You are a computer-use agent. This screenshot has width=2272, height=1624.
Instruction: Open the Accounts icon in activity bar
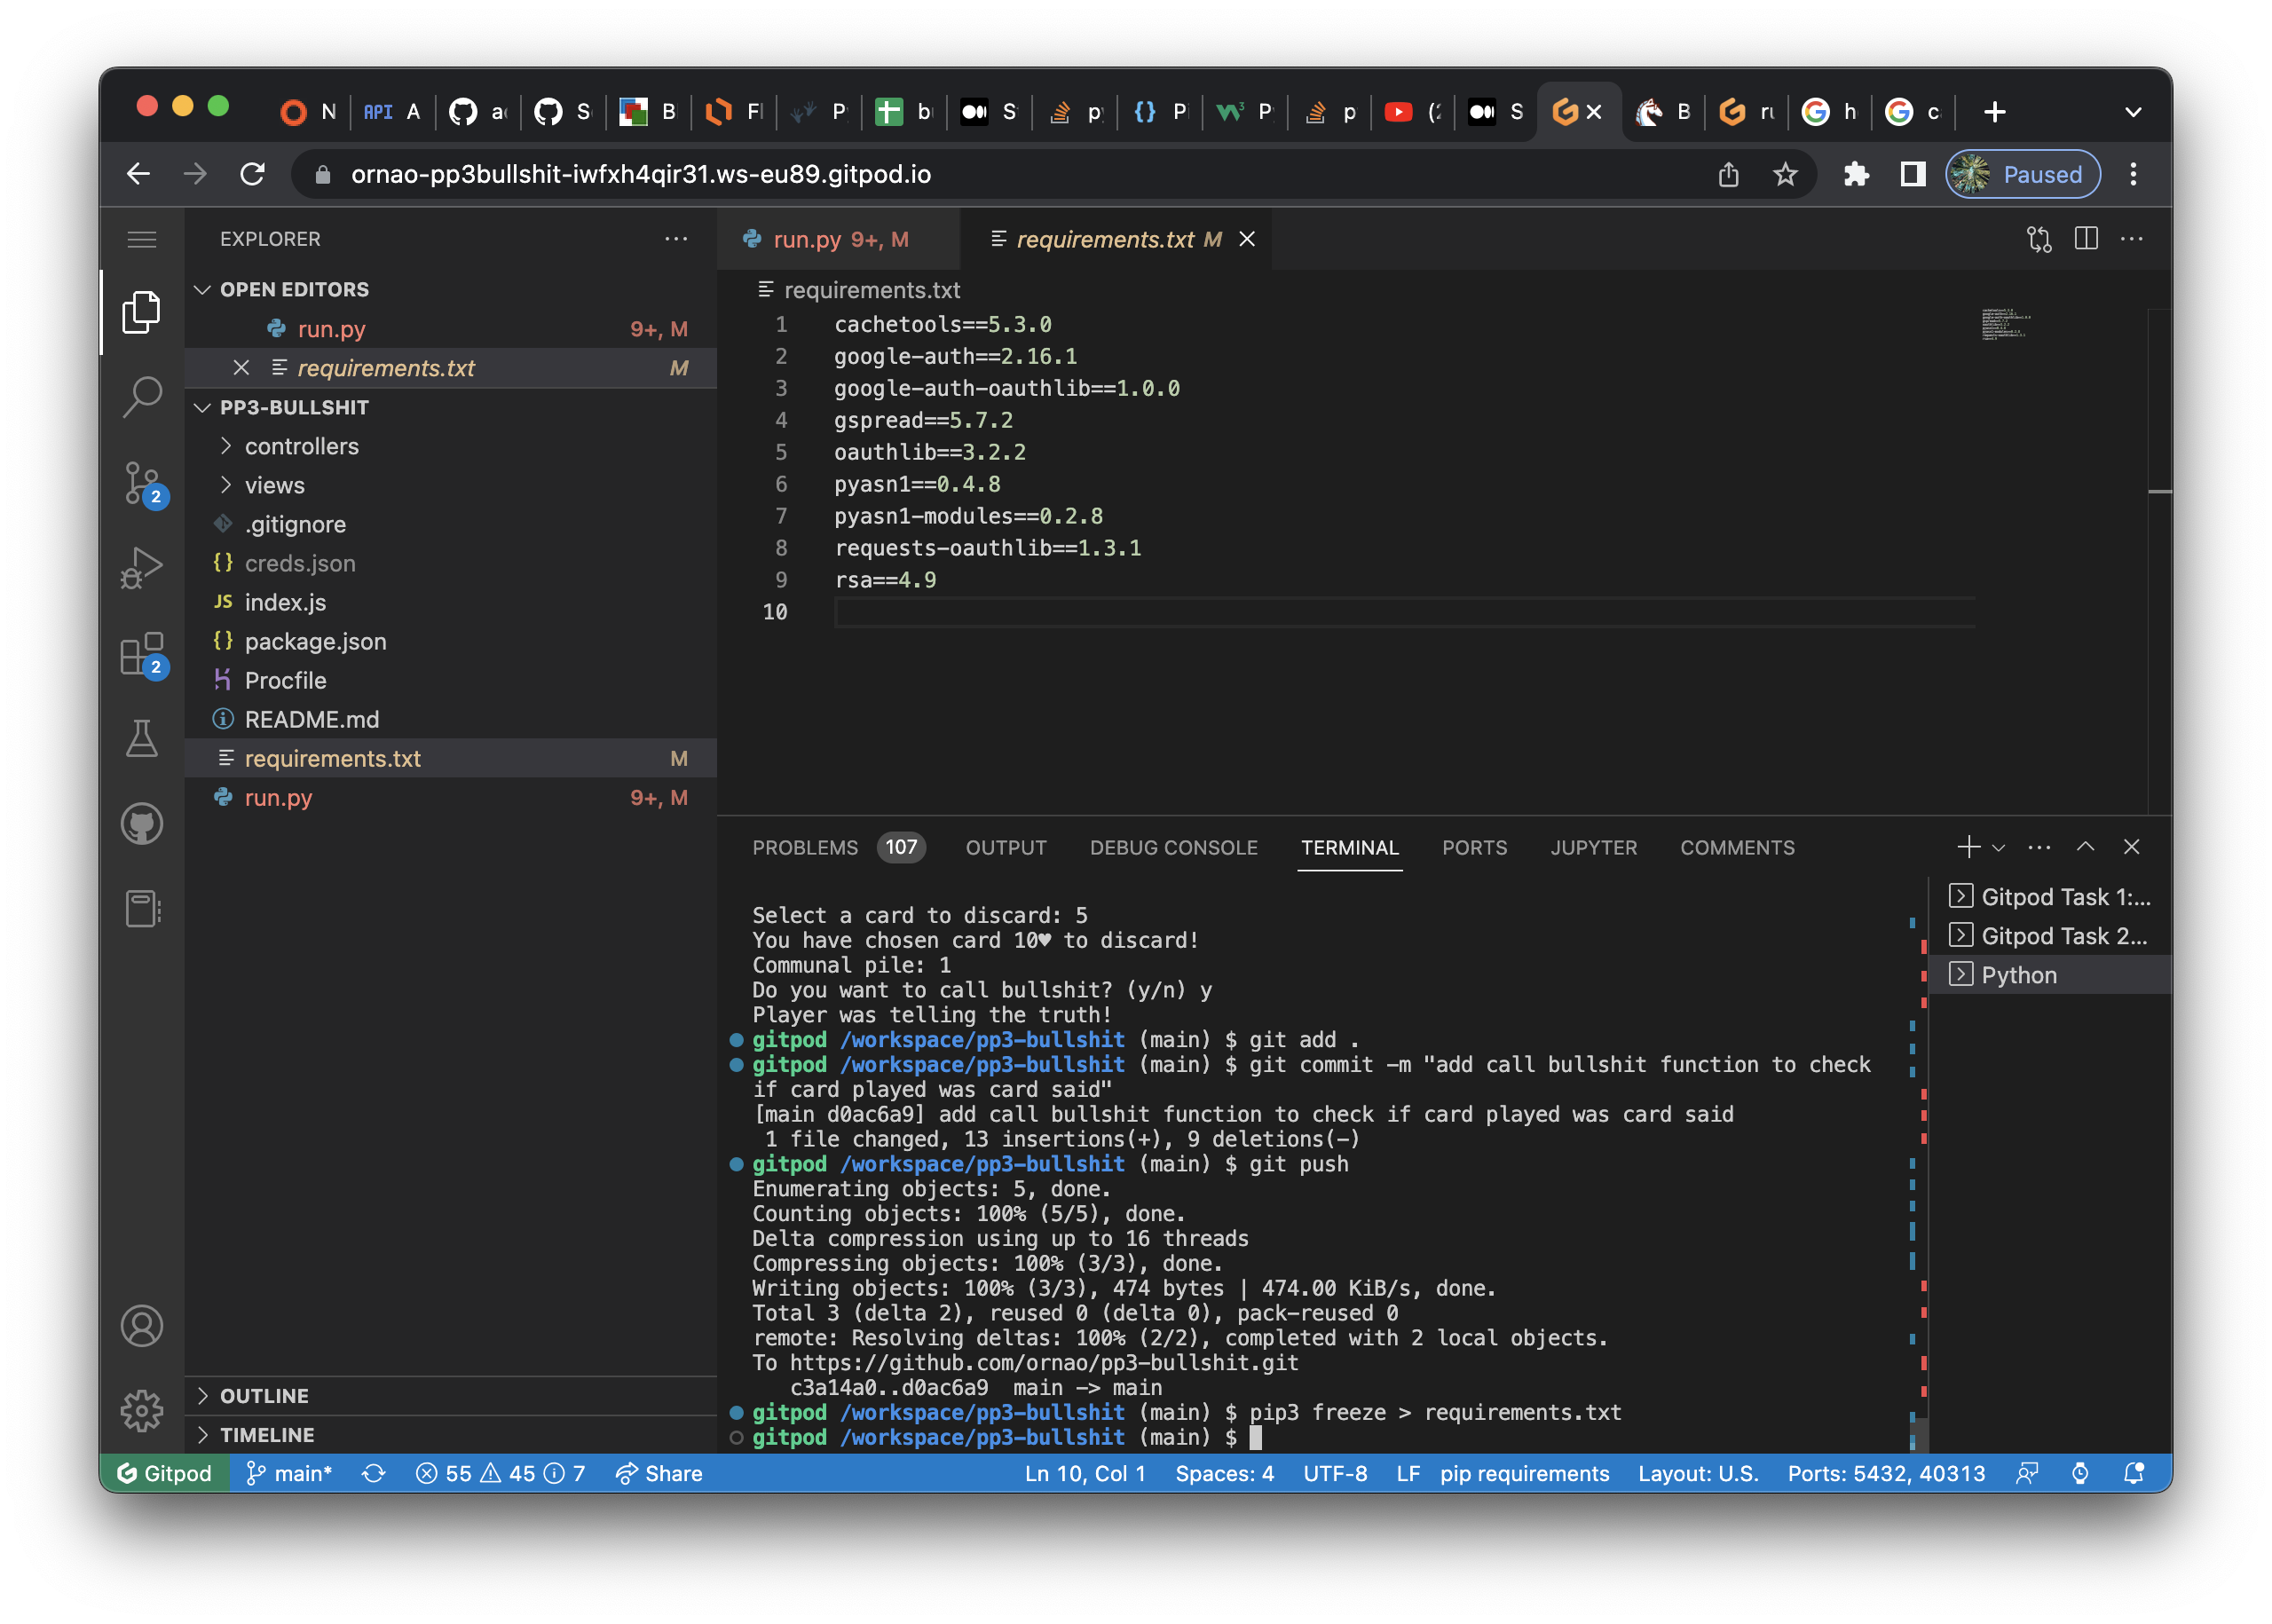[x=142, y=1326]
